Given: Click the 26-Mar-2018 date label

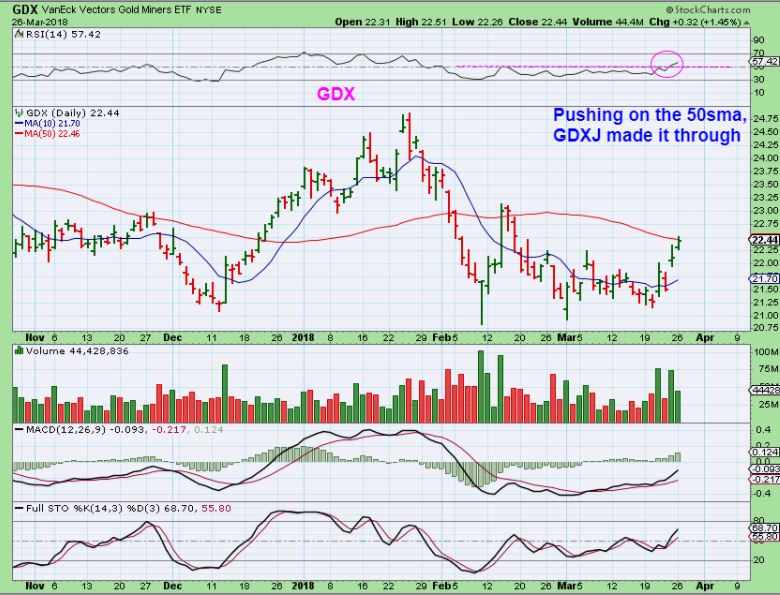Looking at the screenshot, I should (x=40, y=22).
